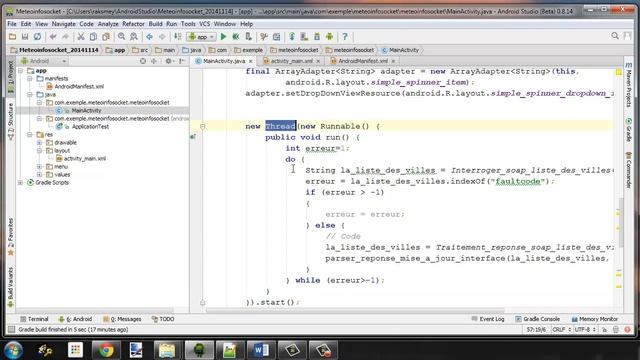Viewport: 640px width, 360px height.
Task: Expand the drawable folder node
Action: 40,142
